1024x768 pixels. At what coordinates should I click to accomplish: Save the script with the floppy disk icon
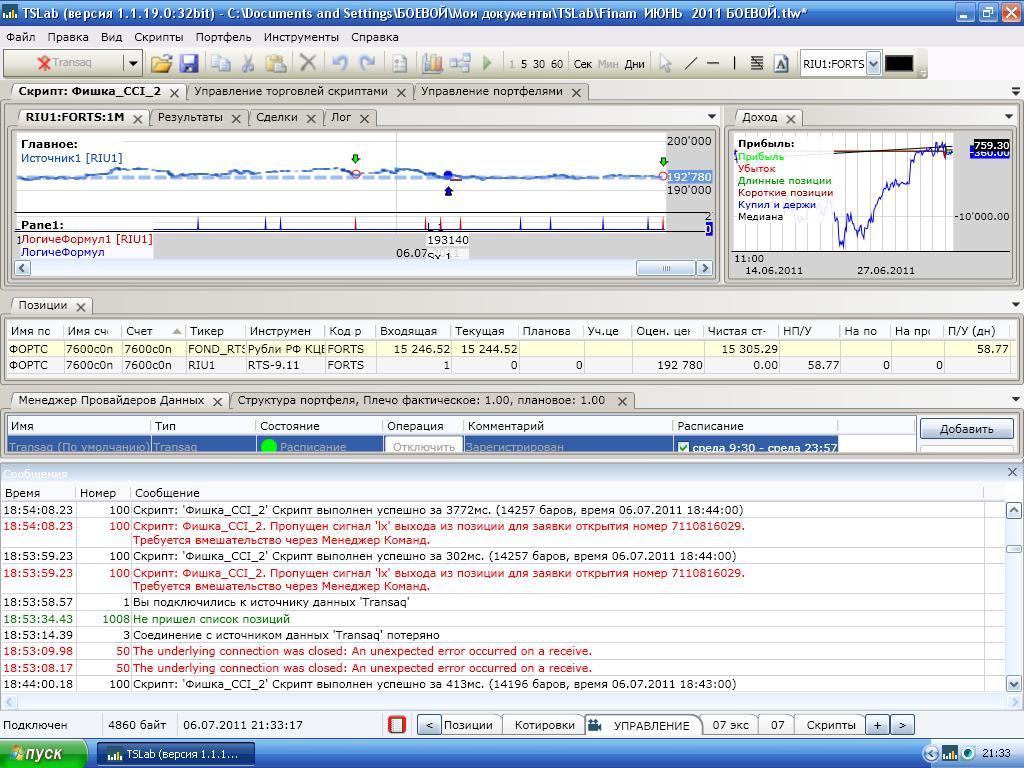click(189, 64)
